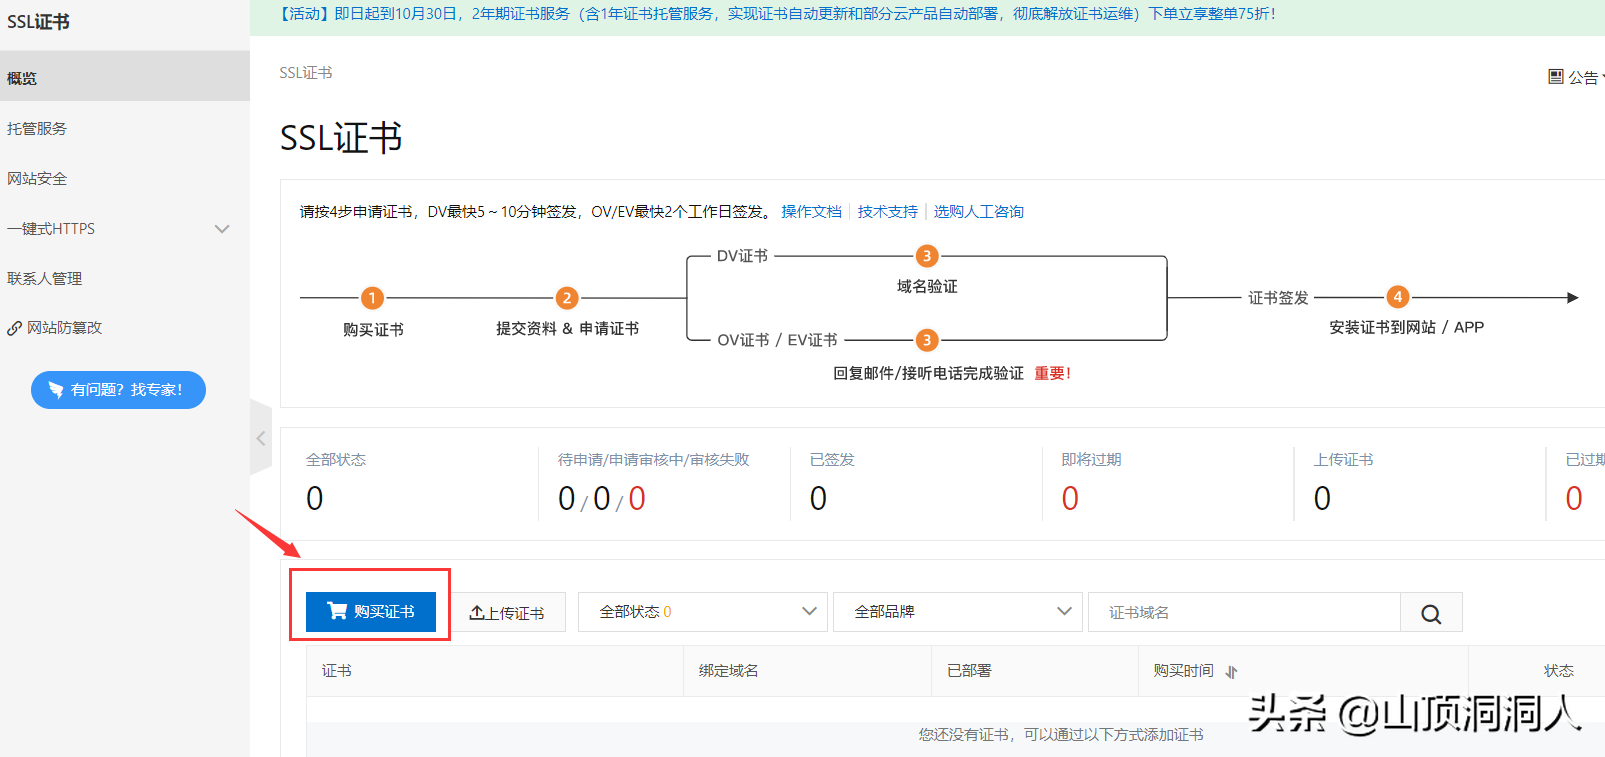1605x757 pixels.
Task: Click the link icon beside 网站防篡改
Action: pyautogui.click(x=14, y=328)
